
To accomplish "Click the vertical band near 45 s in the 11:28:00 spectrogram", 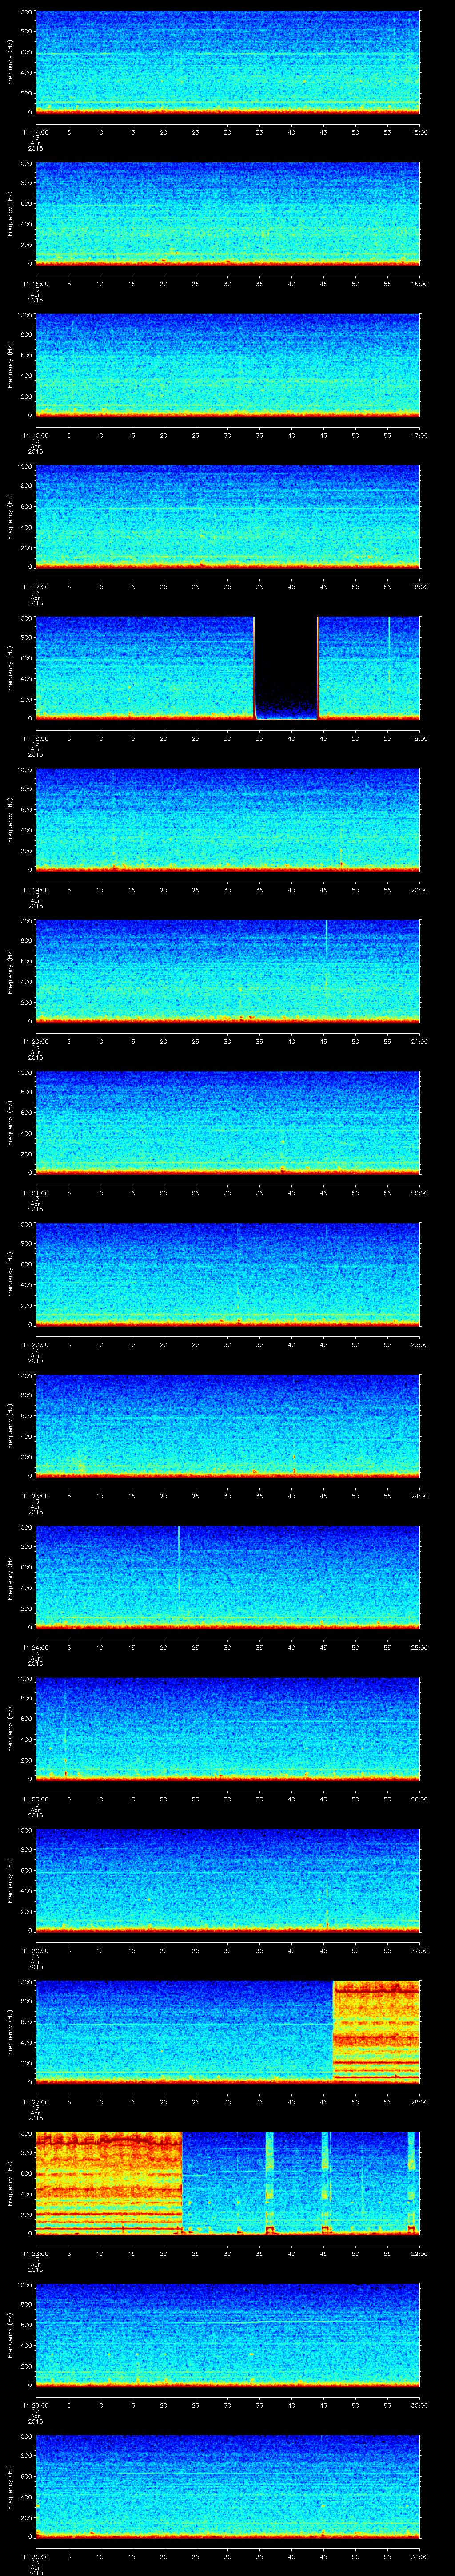I will [x=325, y=2183].
